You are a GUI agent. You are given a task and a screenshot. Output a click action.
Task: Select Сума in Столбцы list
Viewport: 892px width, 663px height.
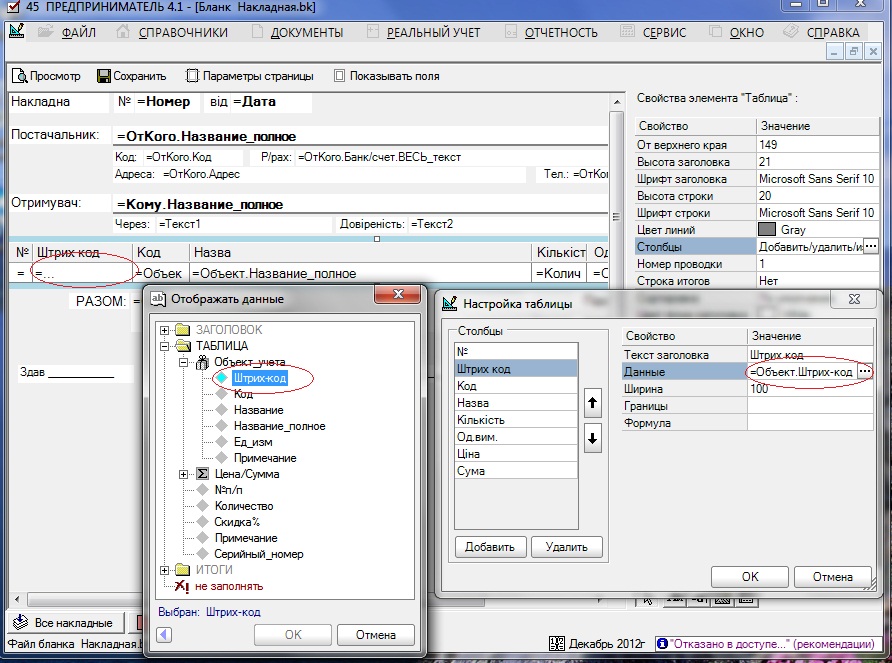[515, 471]
